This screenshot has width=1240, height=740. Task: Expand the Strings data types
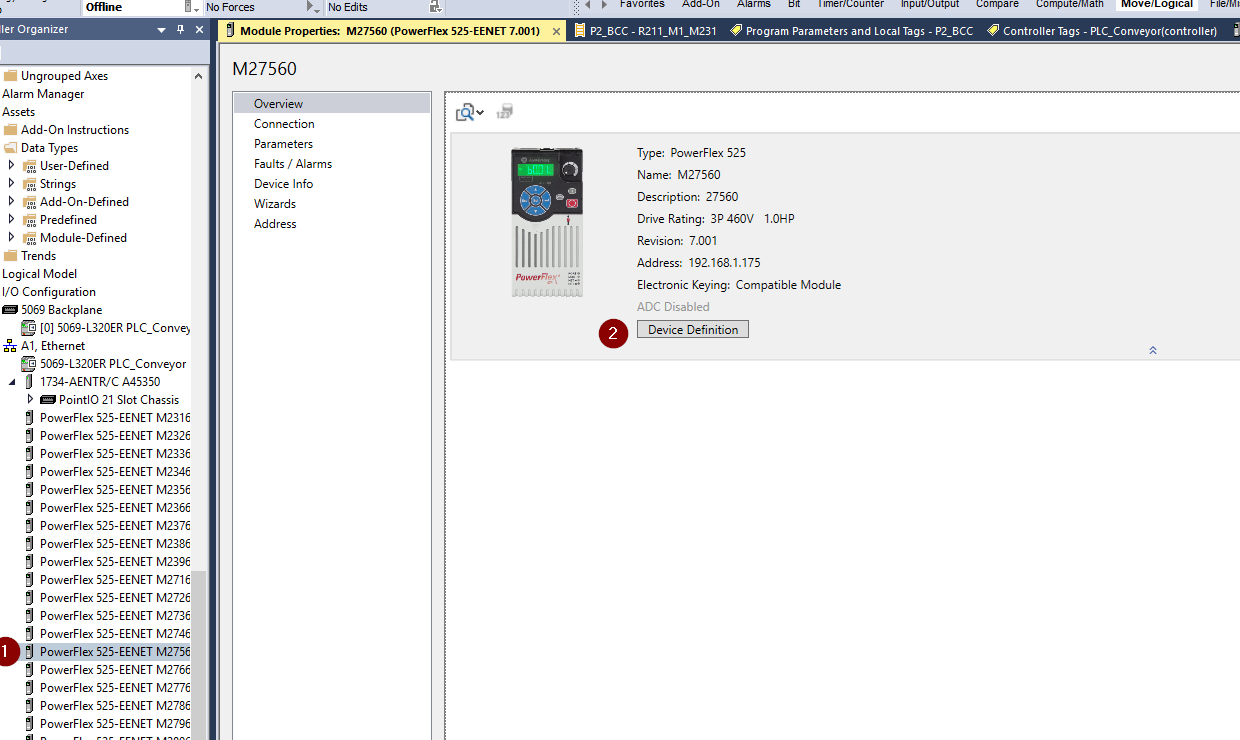click(x=11, y=184)
